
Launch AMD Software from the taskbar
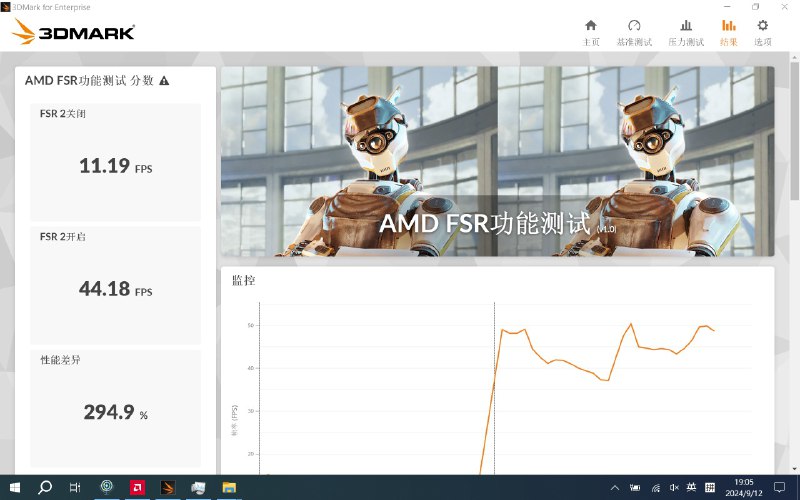tap(137, 487)
